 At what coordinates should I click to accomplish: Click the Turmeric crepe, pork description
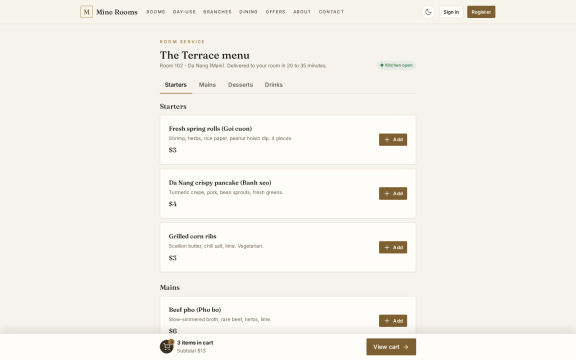coord(226,192)
